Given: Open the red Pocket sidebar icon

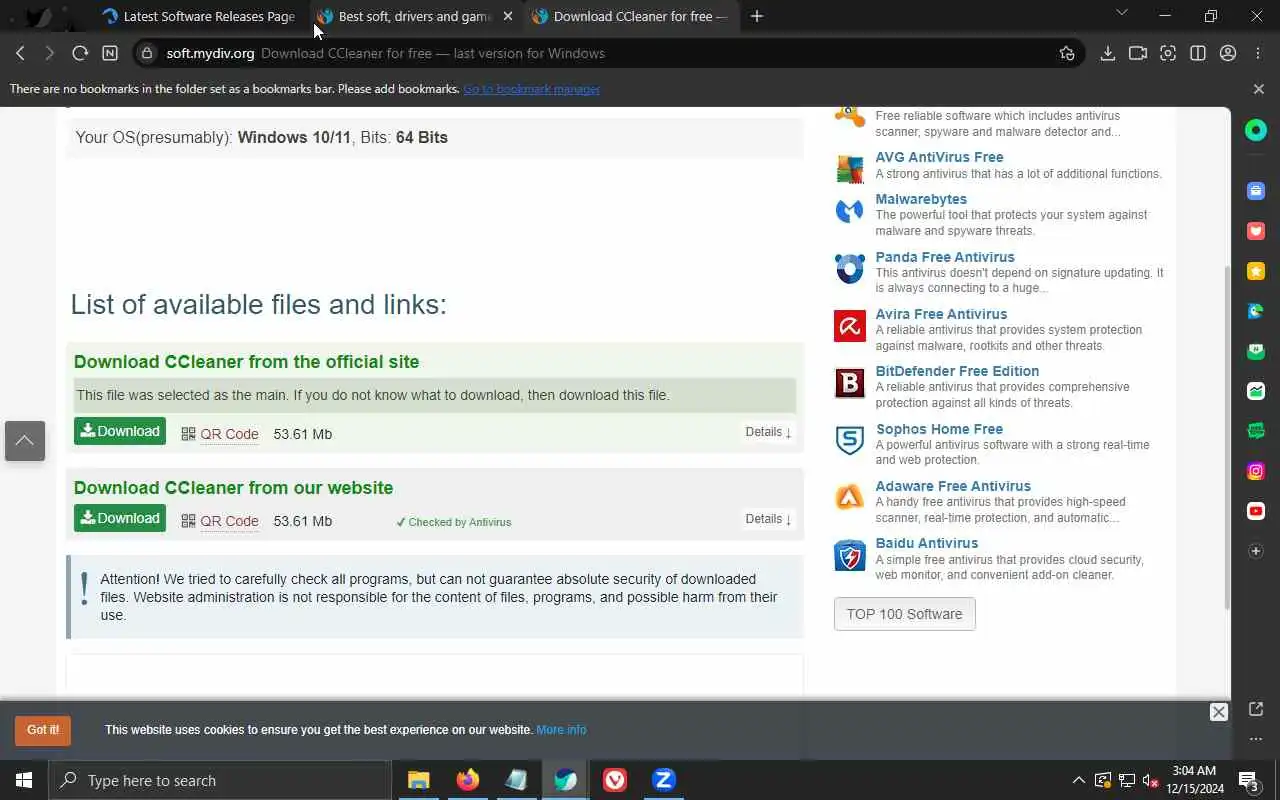Looking at the screenshot, I should [1256, 231].
